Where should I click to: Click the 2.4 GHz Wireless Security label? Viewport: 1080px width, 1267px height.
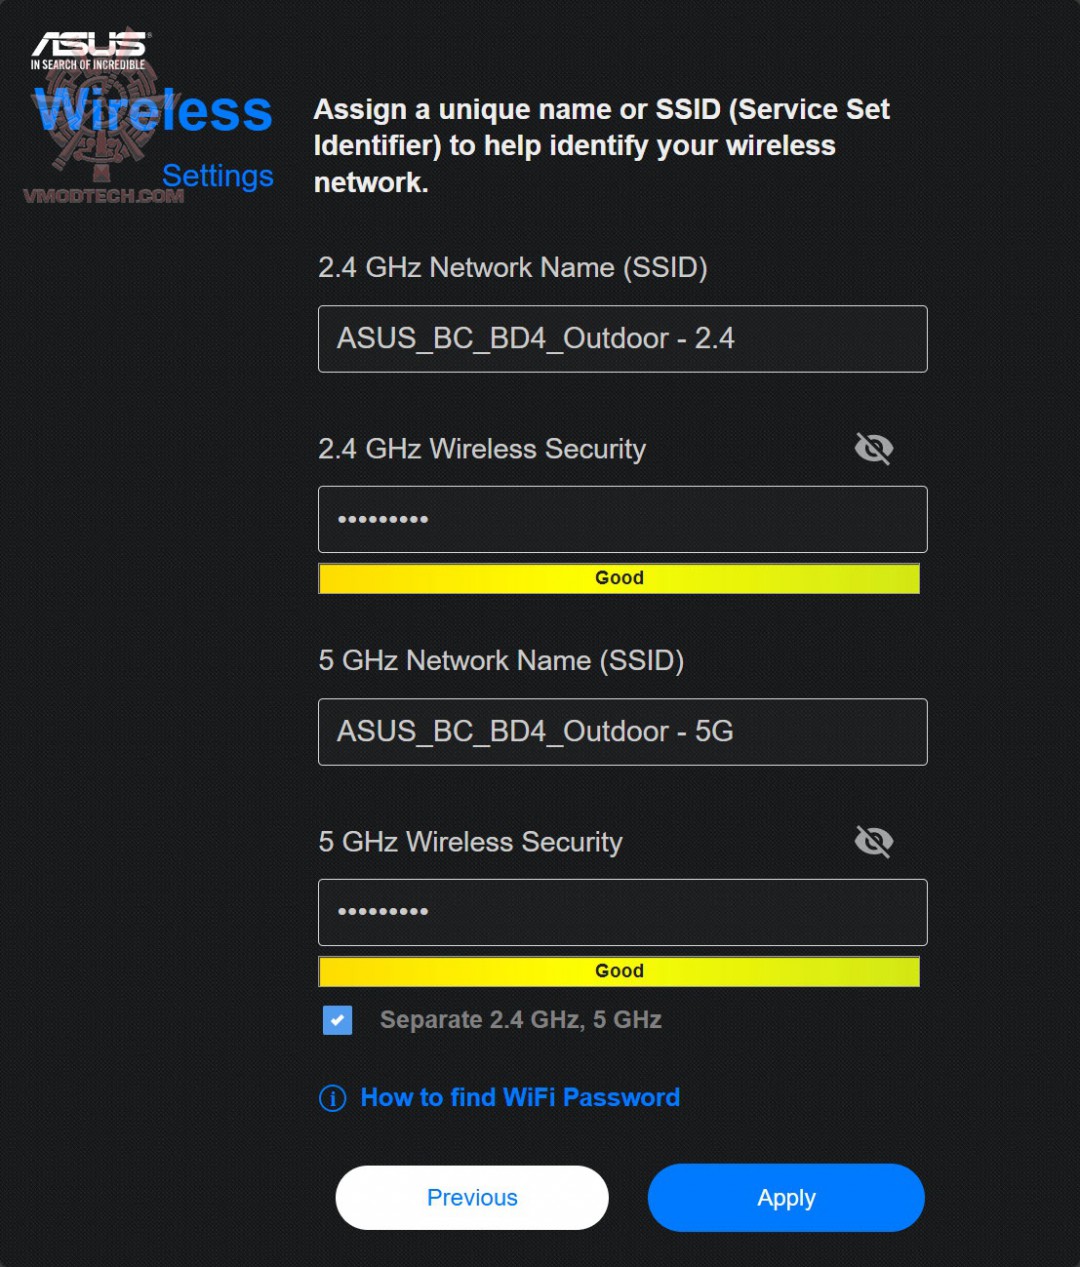click(482, 449)
